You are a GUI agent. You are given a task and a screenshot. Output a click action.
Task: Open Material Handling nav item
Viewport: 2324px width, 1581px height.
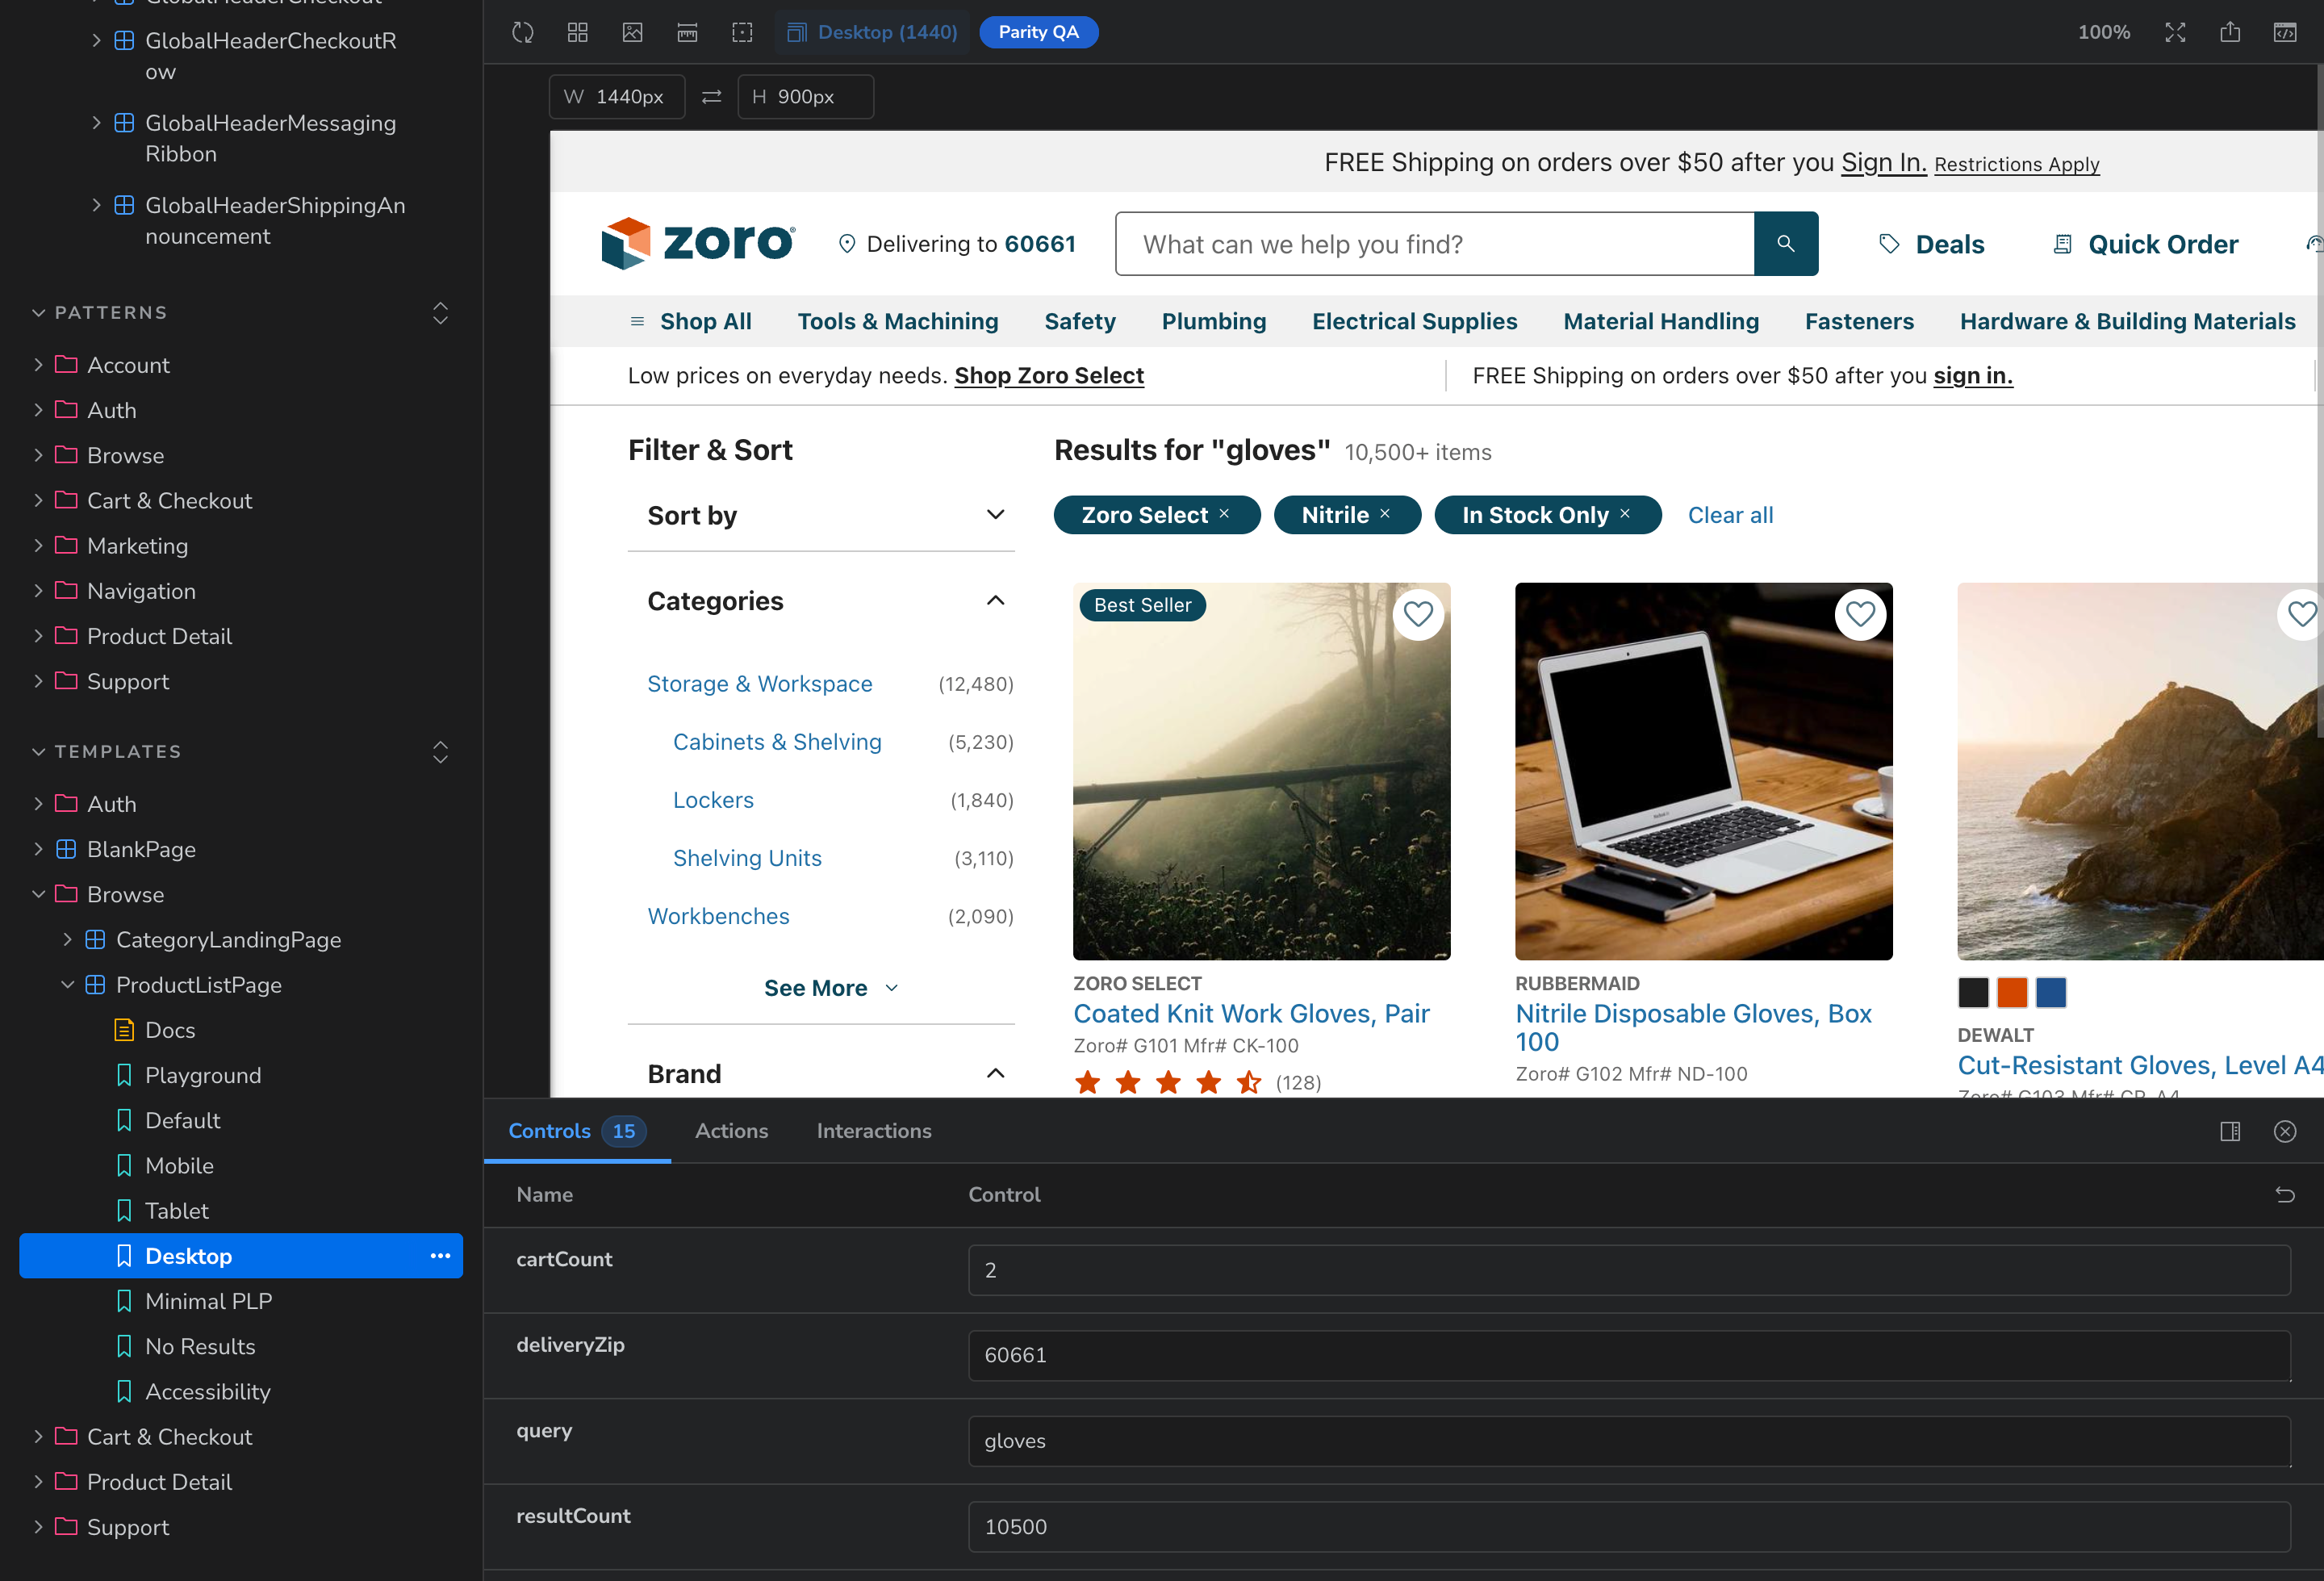coord(1661,321)
